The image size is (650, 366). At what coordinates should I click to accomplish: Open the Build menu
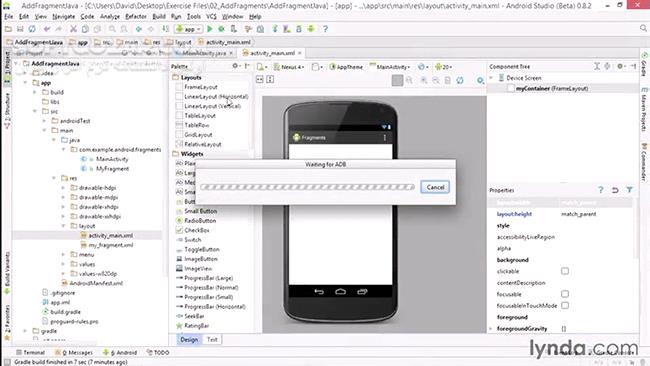click(159, 17)
